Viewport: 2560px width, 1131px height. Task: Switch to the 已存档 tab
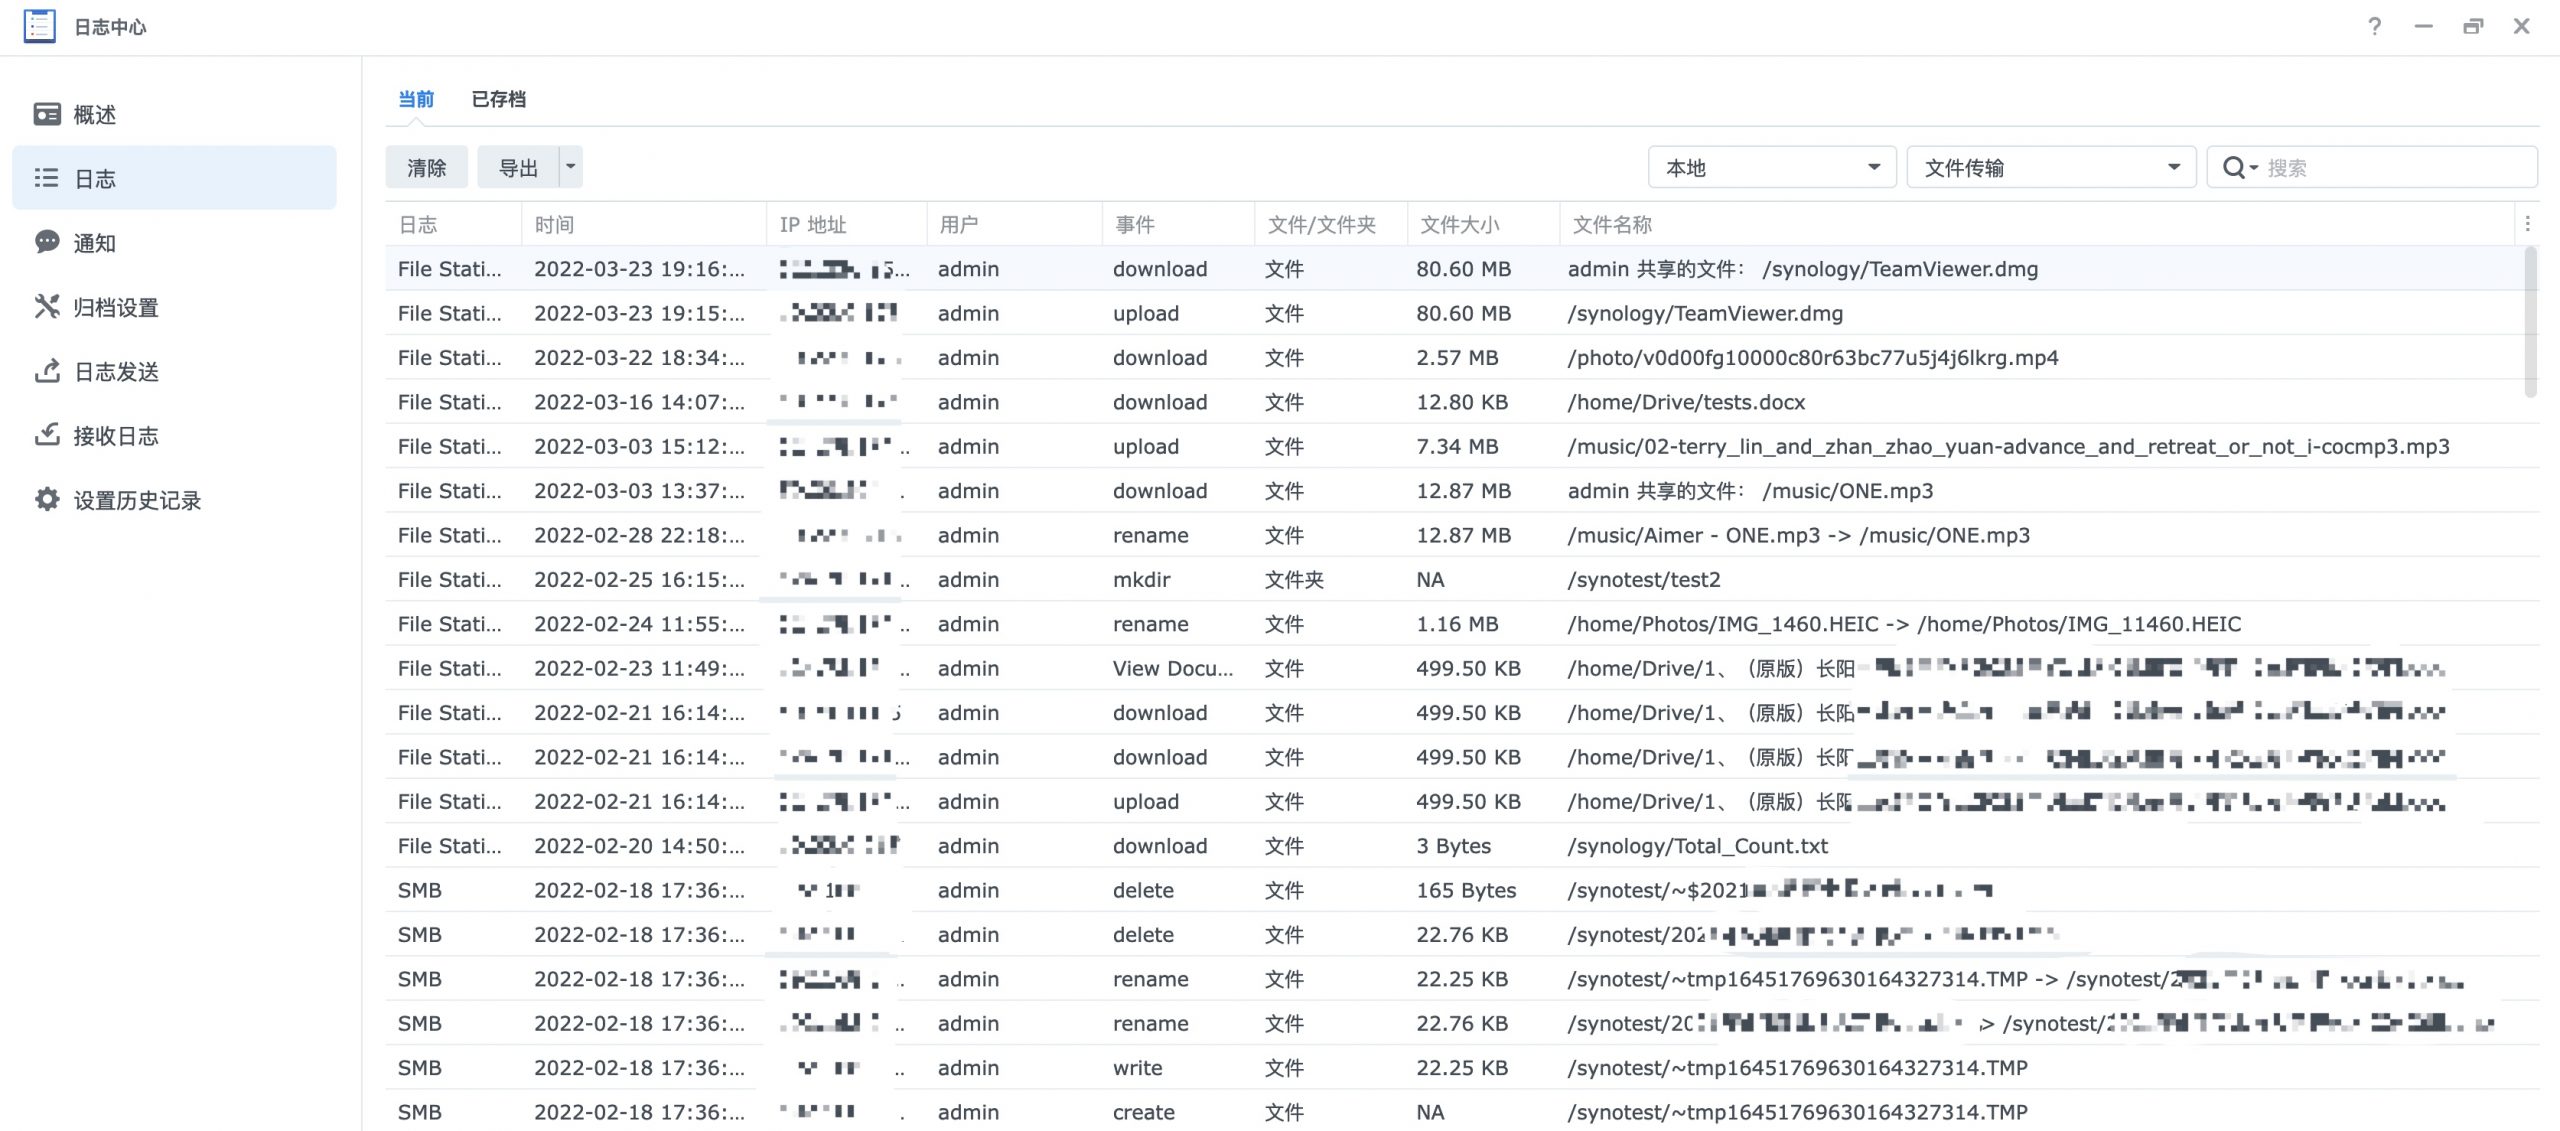click(x=498, y=99)
